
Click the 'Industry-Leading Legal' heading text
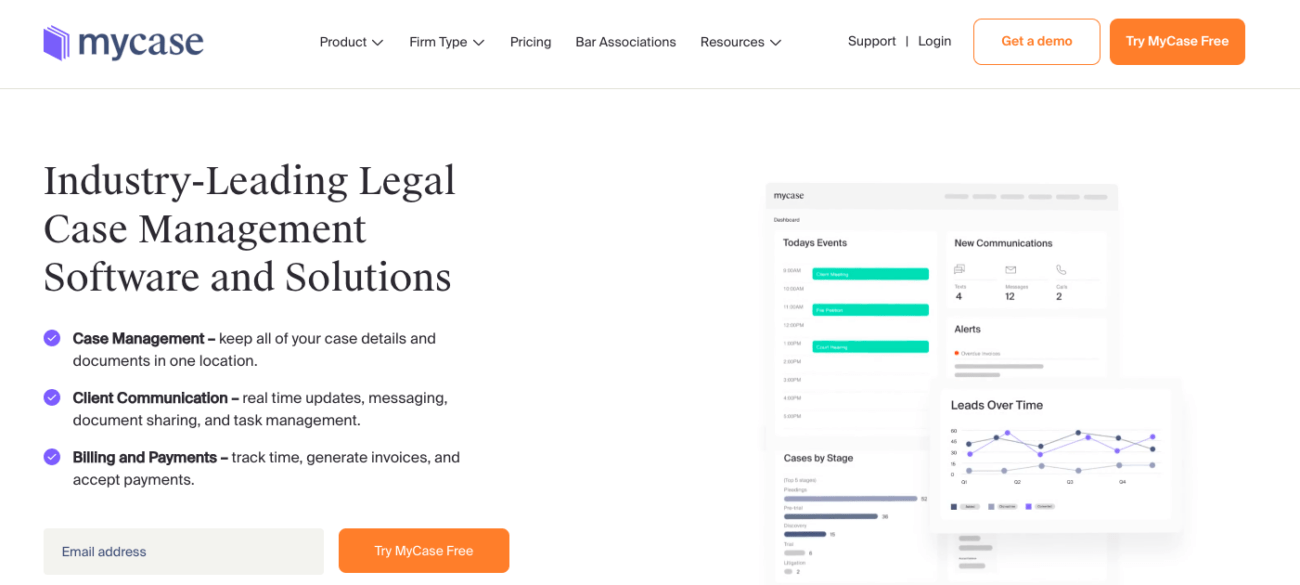pyautogui.click(x=249, y=181)
